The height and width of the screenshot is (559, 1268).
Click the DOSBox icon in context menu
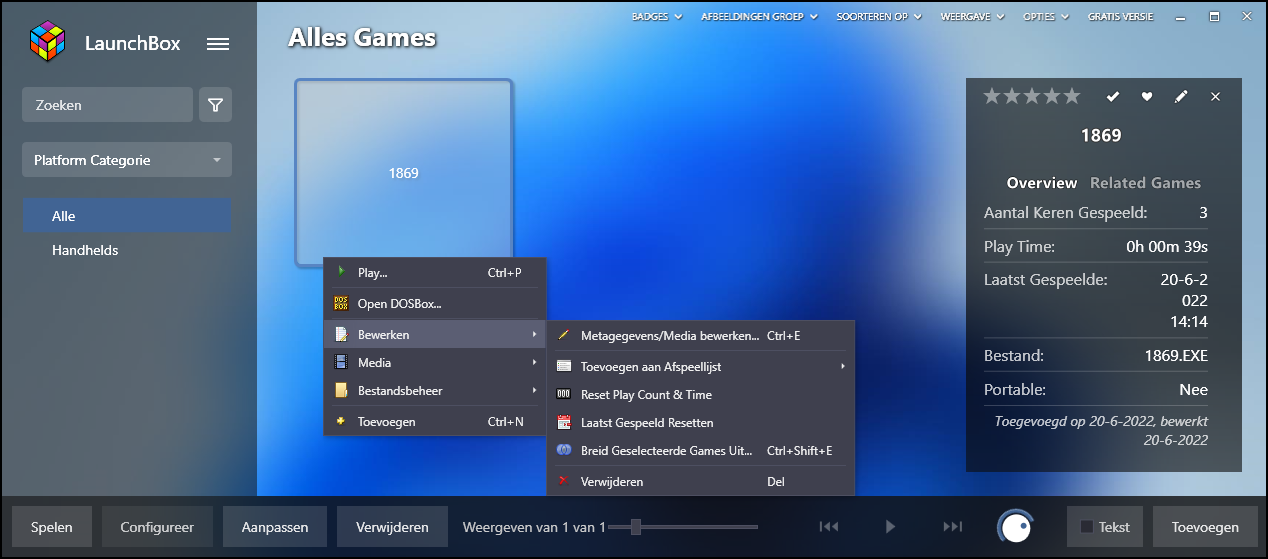coord(341,303)
